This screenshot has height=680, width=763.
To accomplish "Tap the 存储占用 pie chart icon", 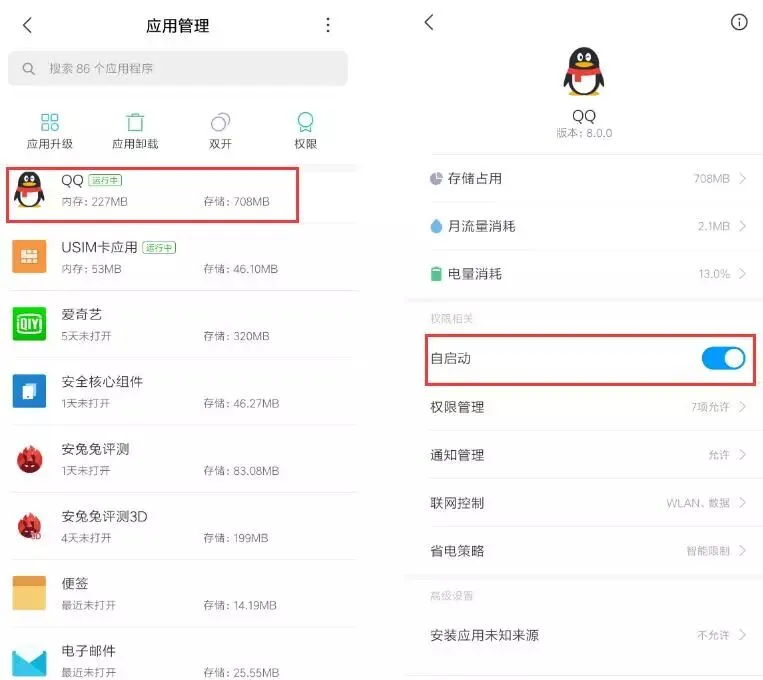I will 436,179.
